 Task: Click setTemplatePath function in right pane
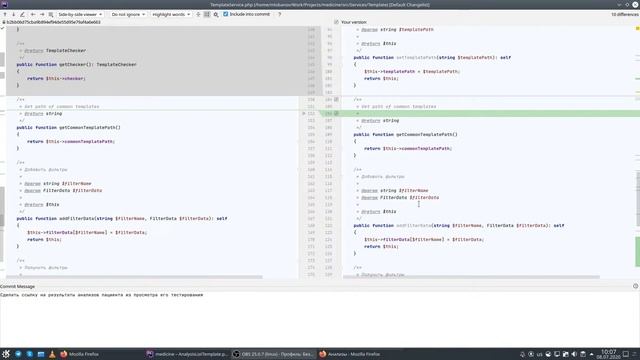point(416,58)
